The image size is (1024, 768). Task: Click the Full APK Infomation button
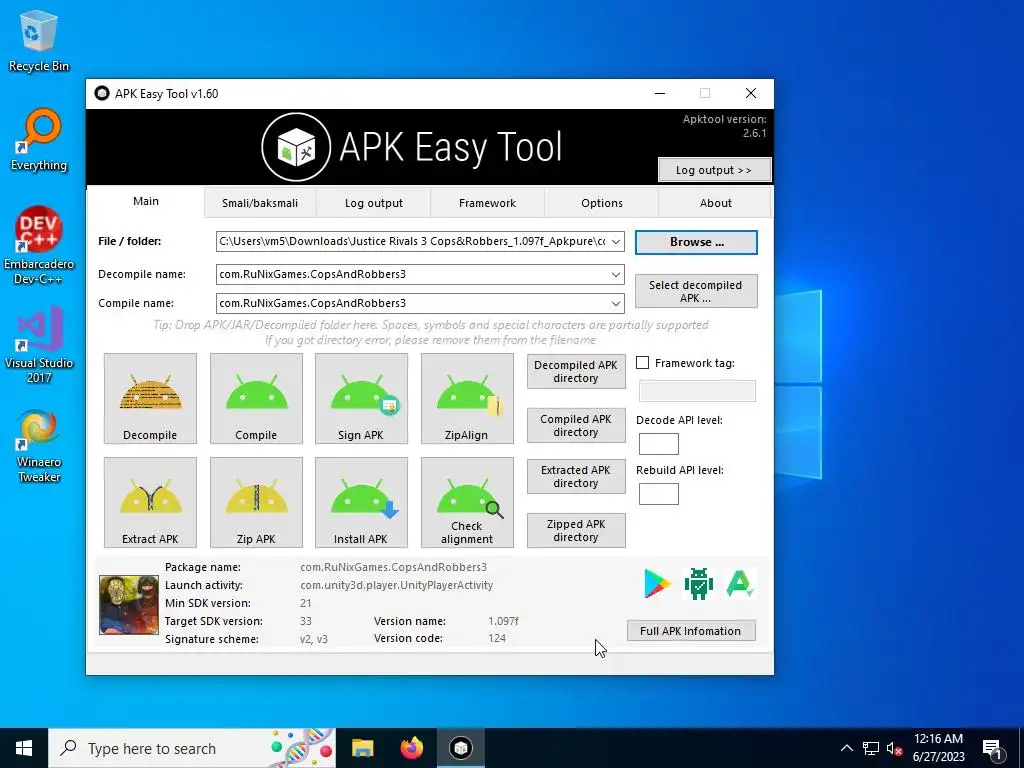691,631
